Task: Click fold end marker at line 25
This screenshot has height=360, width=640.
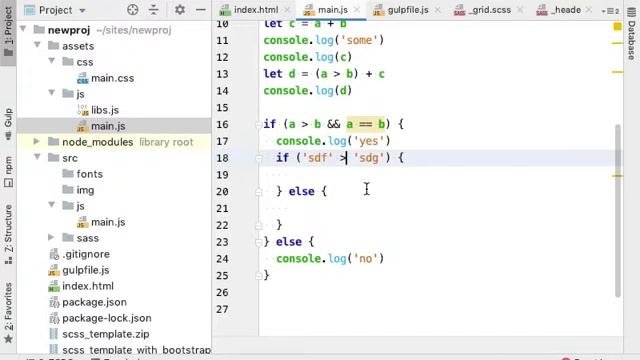Action: pyautogui.click(x=258, y=276)
